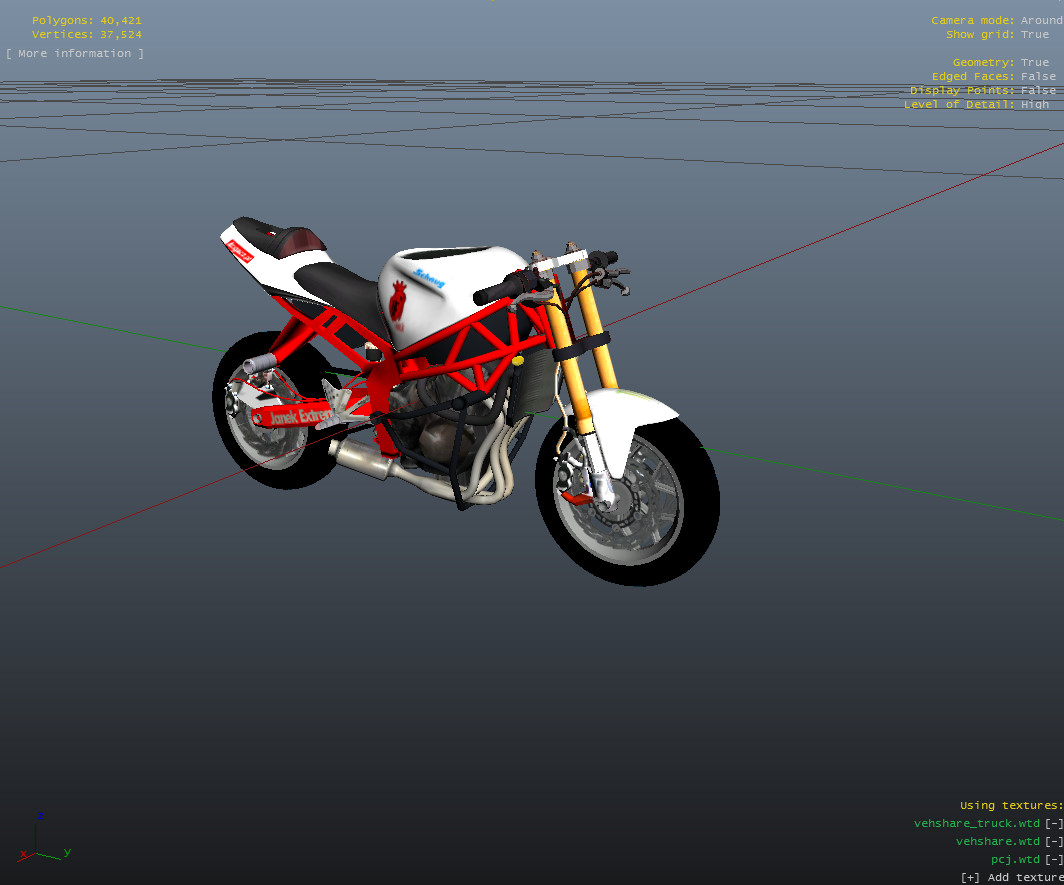This screenshot has height=885, width=1064.
Task: Change the Camera mode from Around
Action: [1040, 20]
